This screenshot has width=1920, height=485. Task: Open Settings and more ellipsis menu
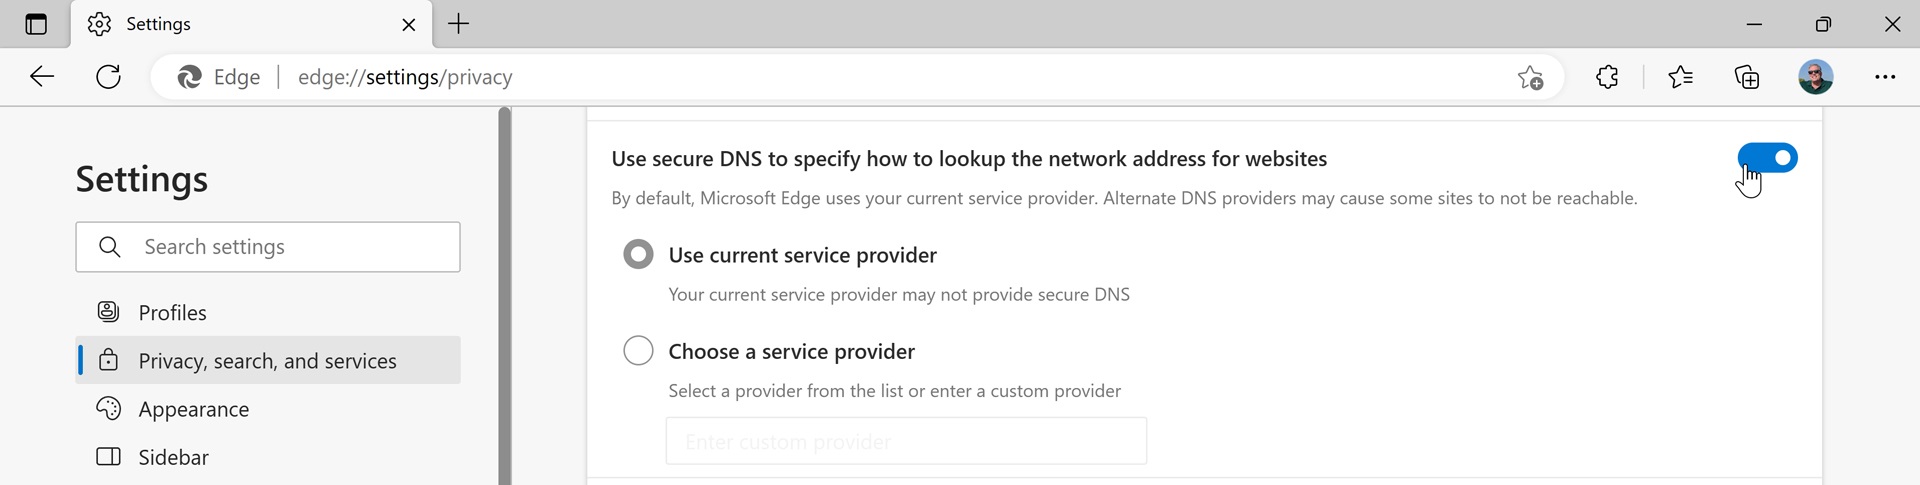pos(1885,77)
